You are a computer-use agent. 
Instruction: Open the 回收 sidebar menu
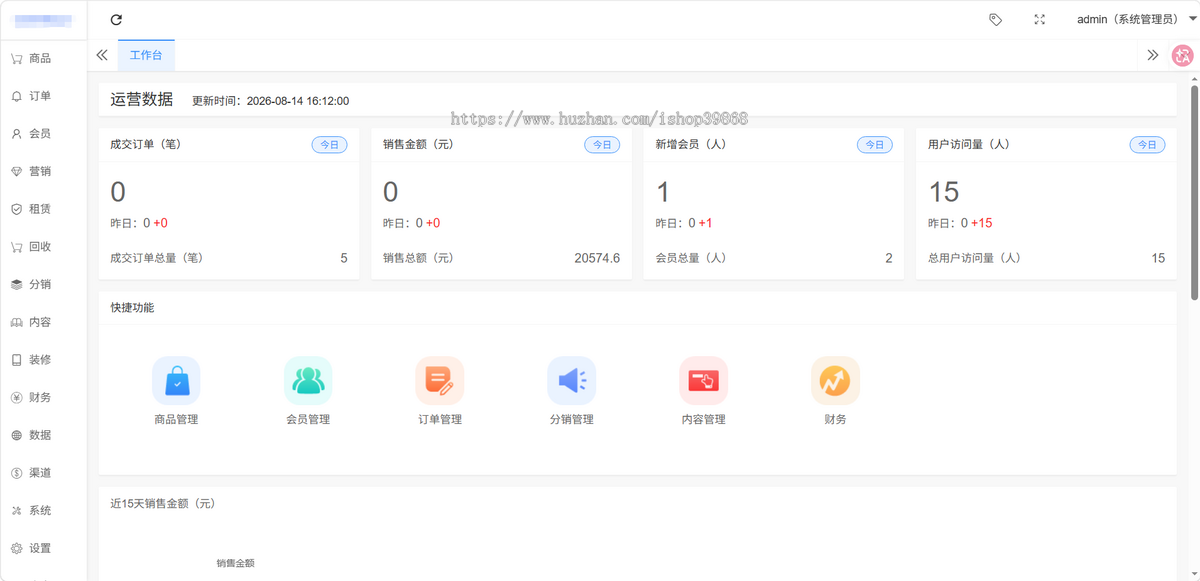(x=43, y=246)
